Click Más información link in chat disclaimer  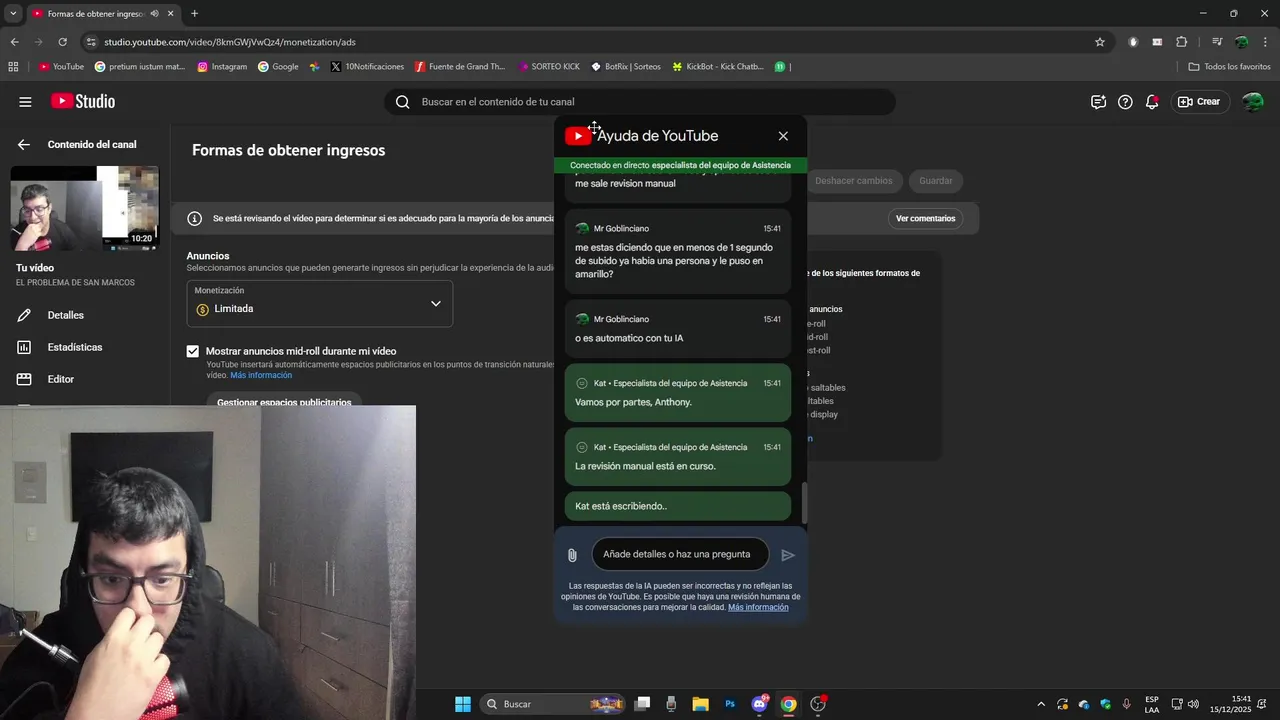point(758,608)
